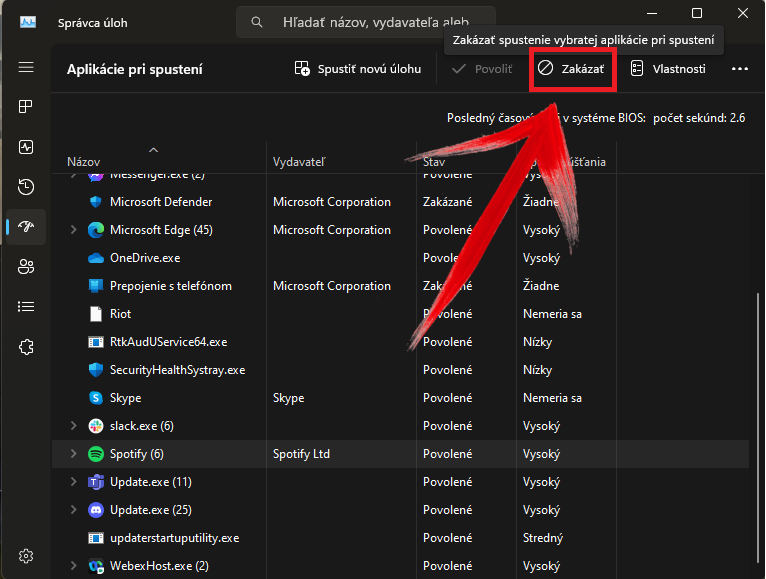Select updaterstartuputility.exe row name

(174, 538)
